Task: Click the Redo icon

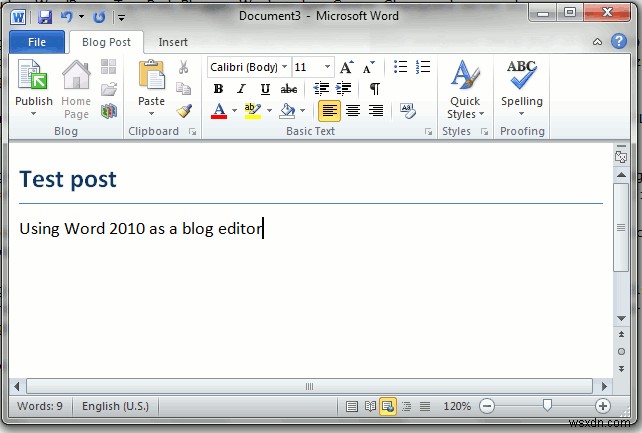Action: [x=99, y=17]
